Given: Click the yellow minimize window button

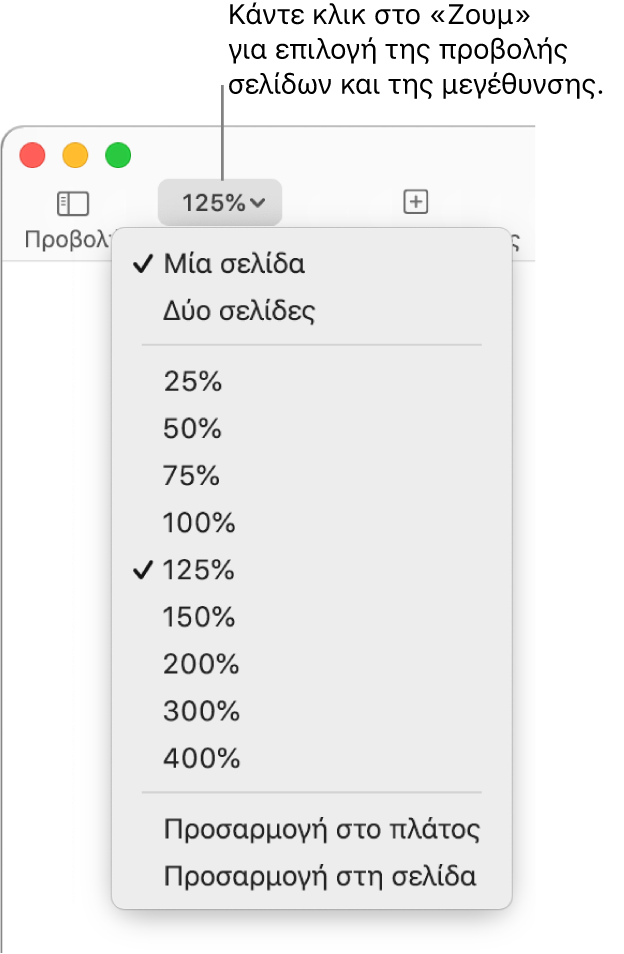Looking at the screenshot, I should coord(75,155).
